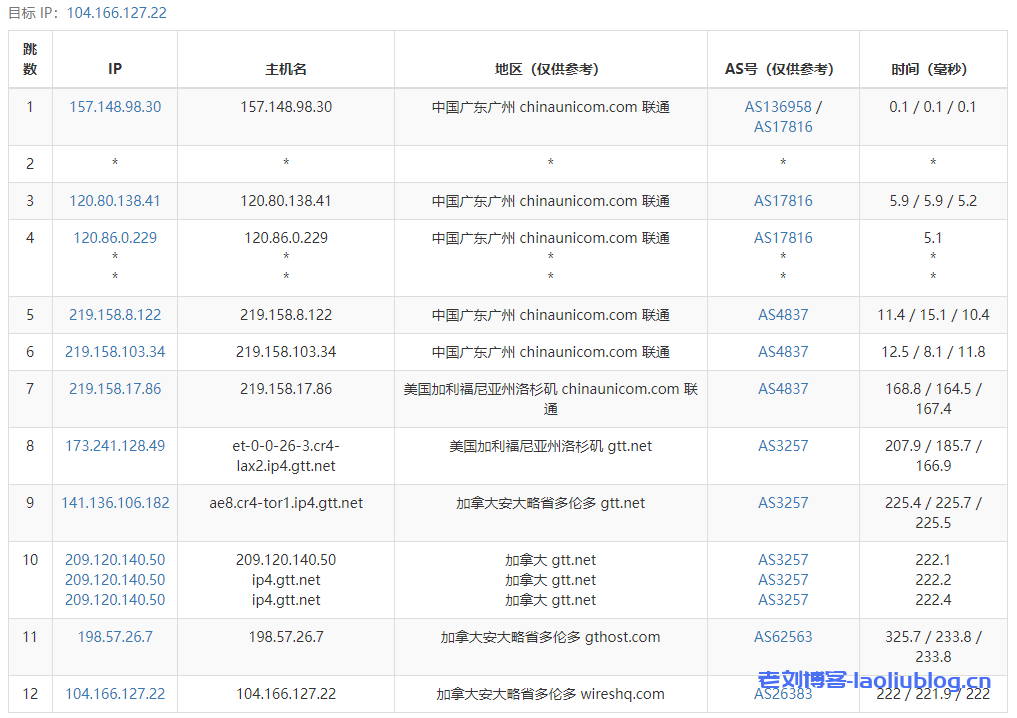Click the AS3257 link in hop 8

[x=783, y=445]
